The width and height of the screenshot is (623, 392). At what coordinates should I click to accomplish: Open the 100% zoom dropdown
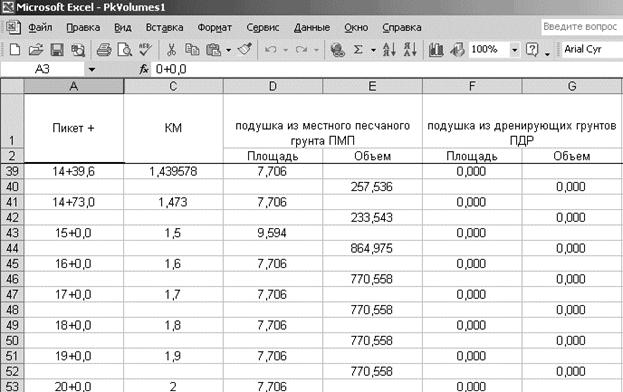point(515,50)
